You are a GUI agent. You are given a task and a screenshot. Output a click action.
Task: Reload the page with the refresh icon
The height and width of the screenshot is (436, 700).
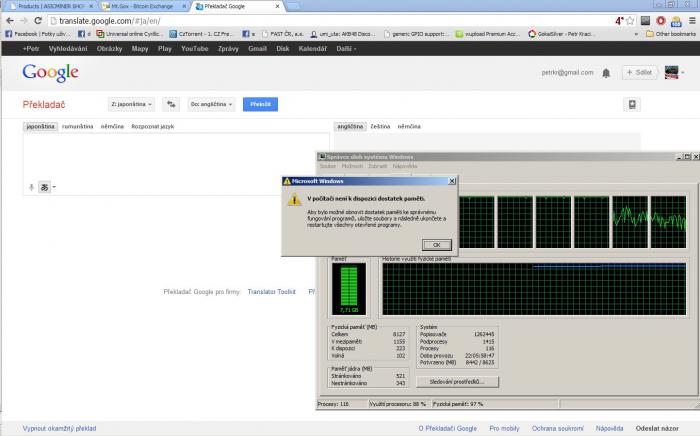click(38, 21)
